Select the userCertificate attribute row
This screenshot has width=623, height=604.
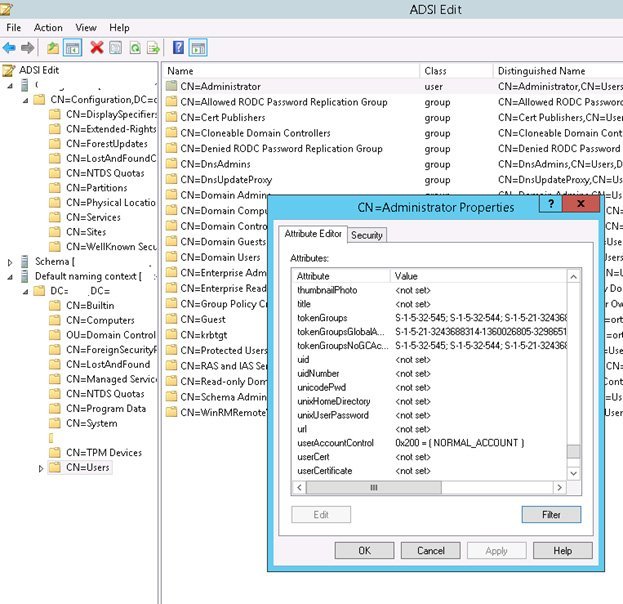click(430, 470)
